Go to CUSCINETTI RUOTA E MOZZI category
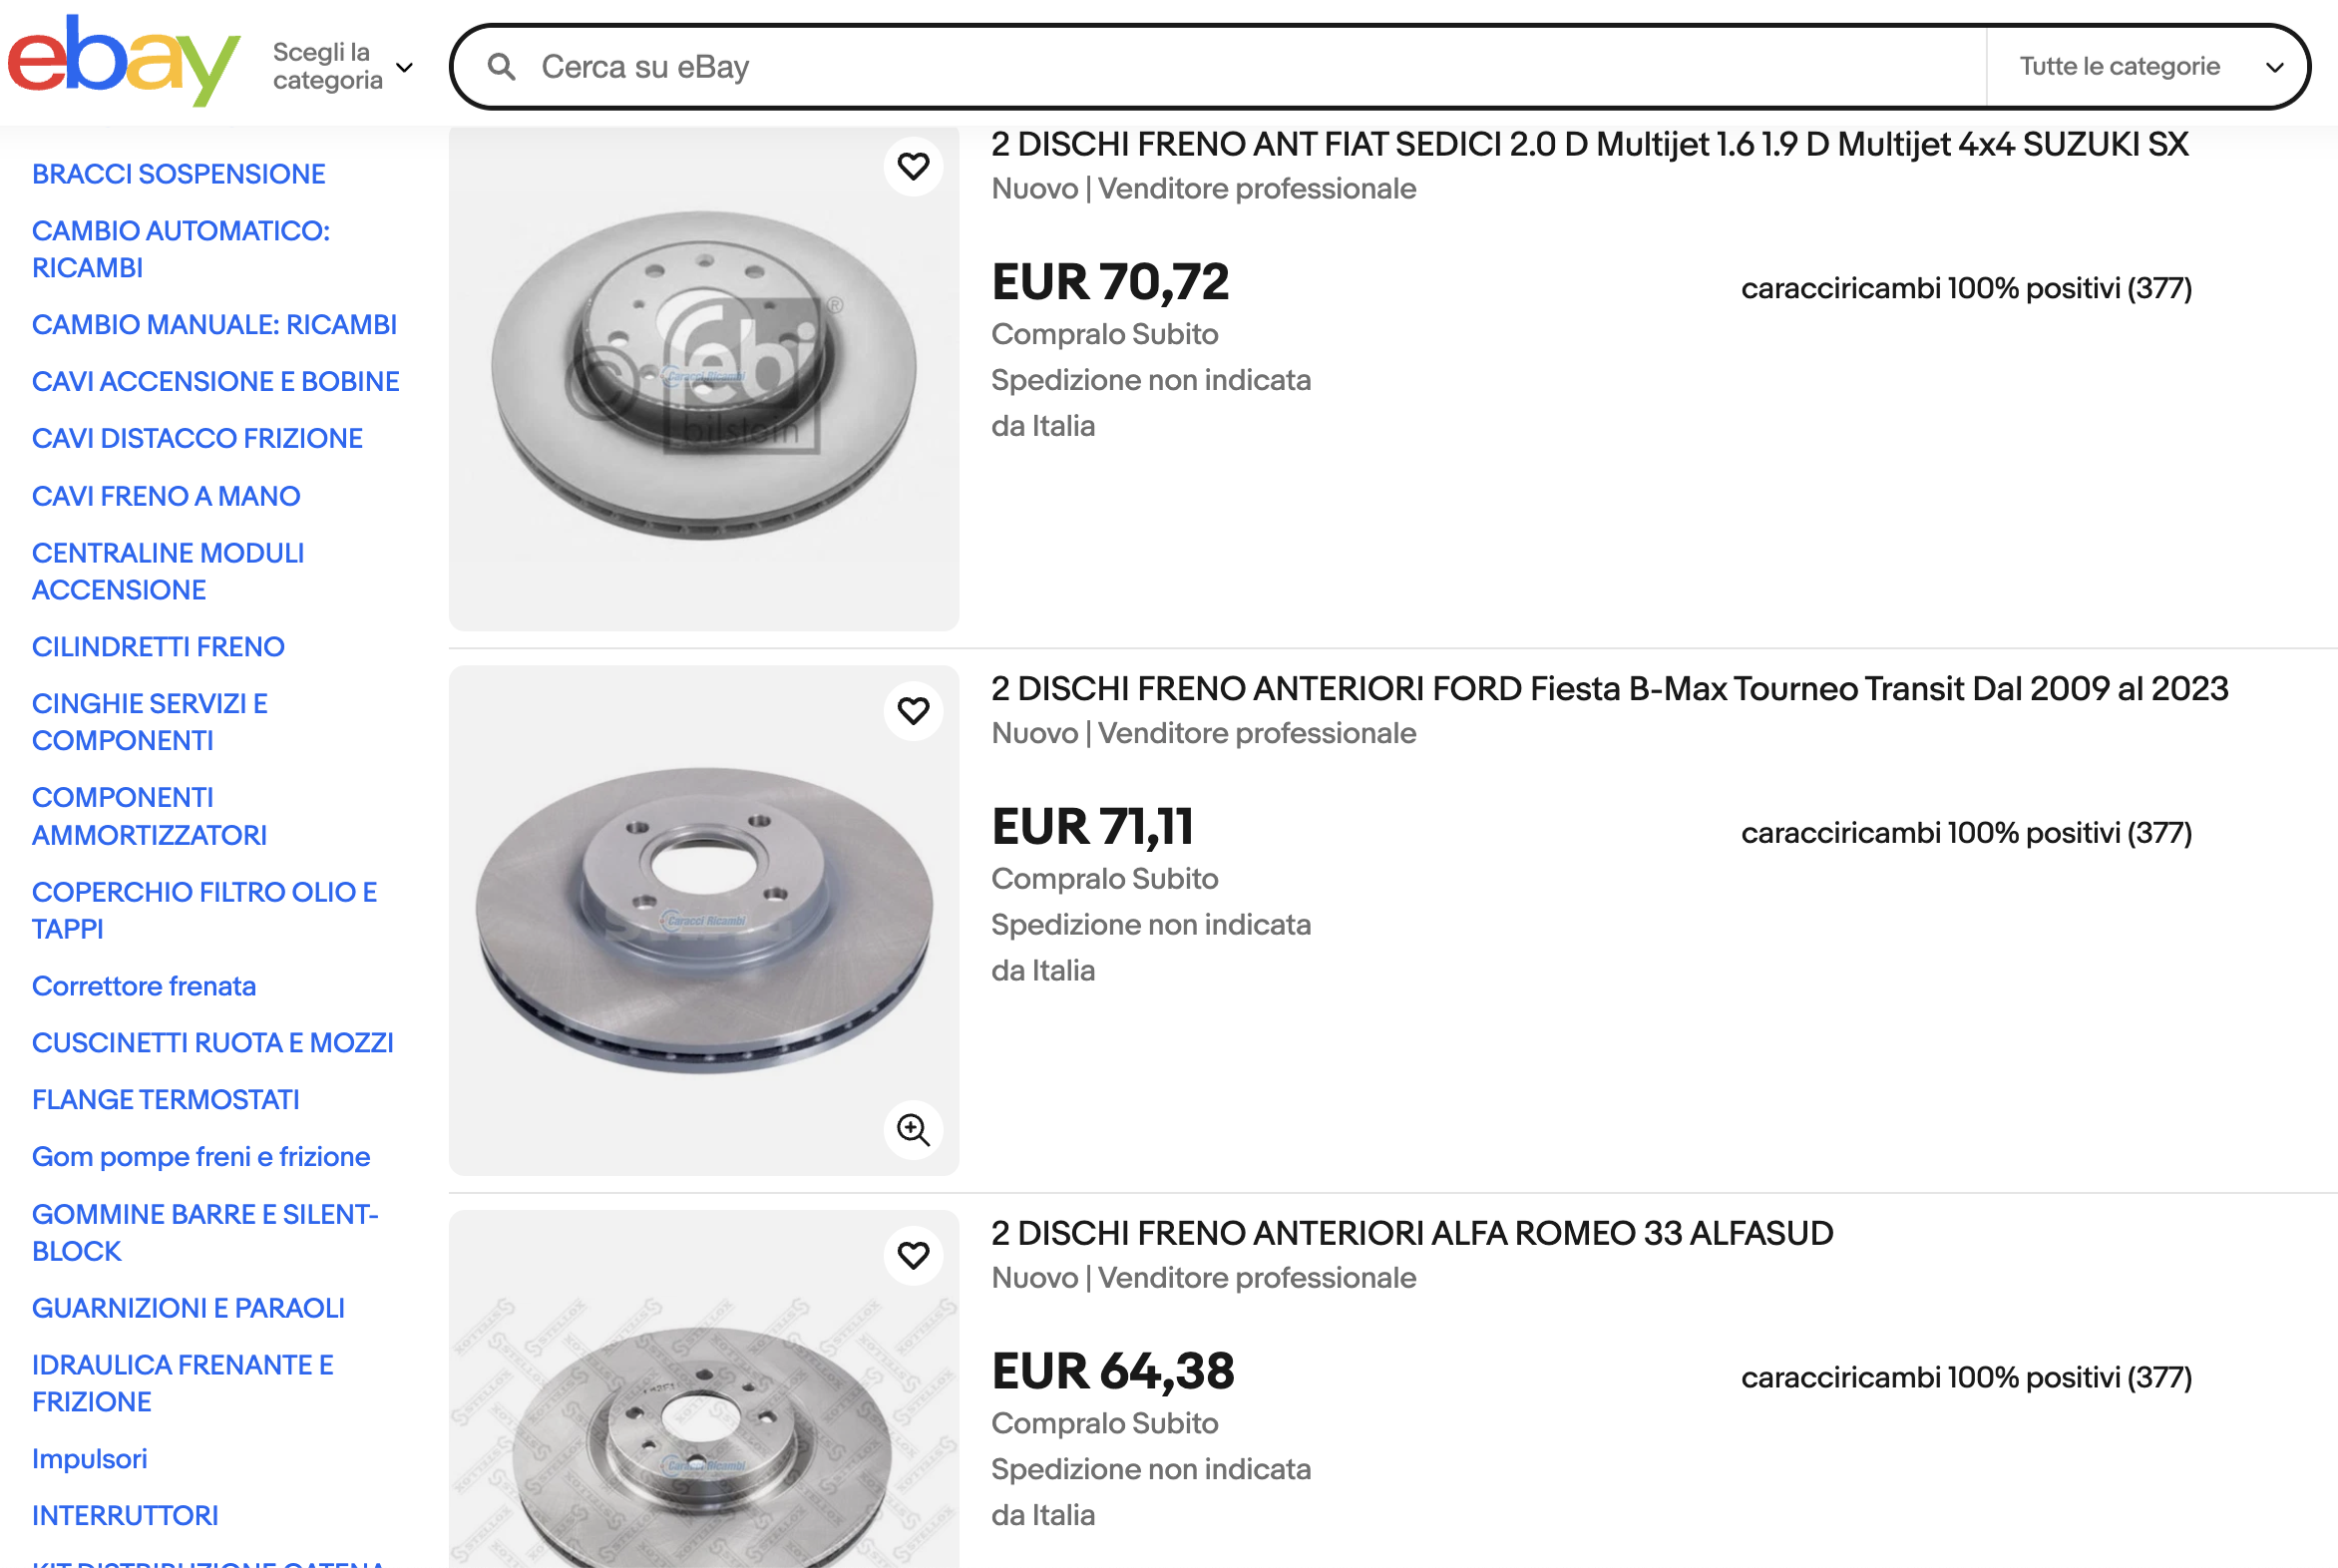 pyautogui.click(x=213, y=1043)
